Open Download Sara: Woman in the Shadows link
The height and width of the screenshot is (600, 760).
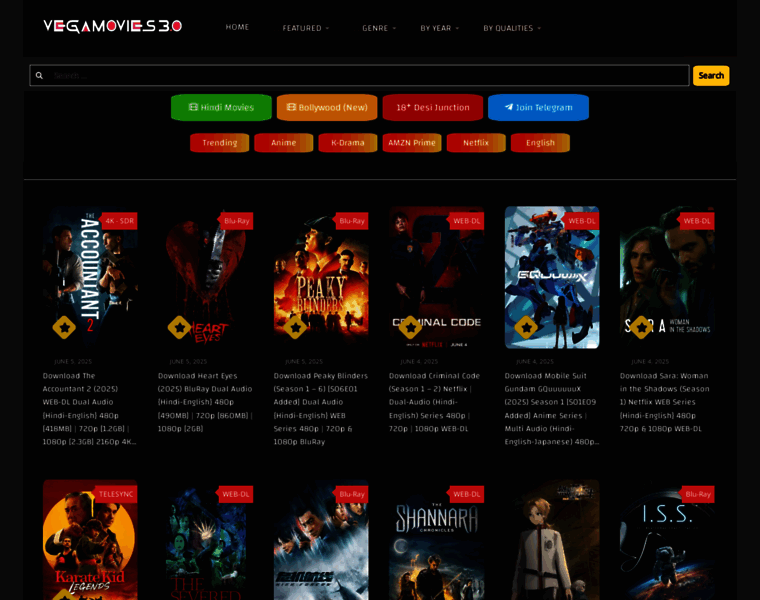(x=665, y=402)
